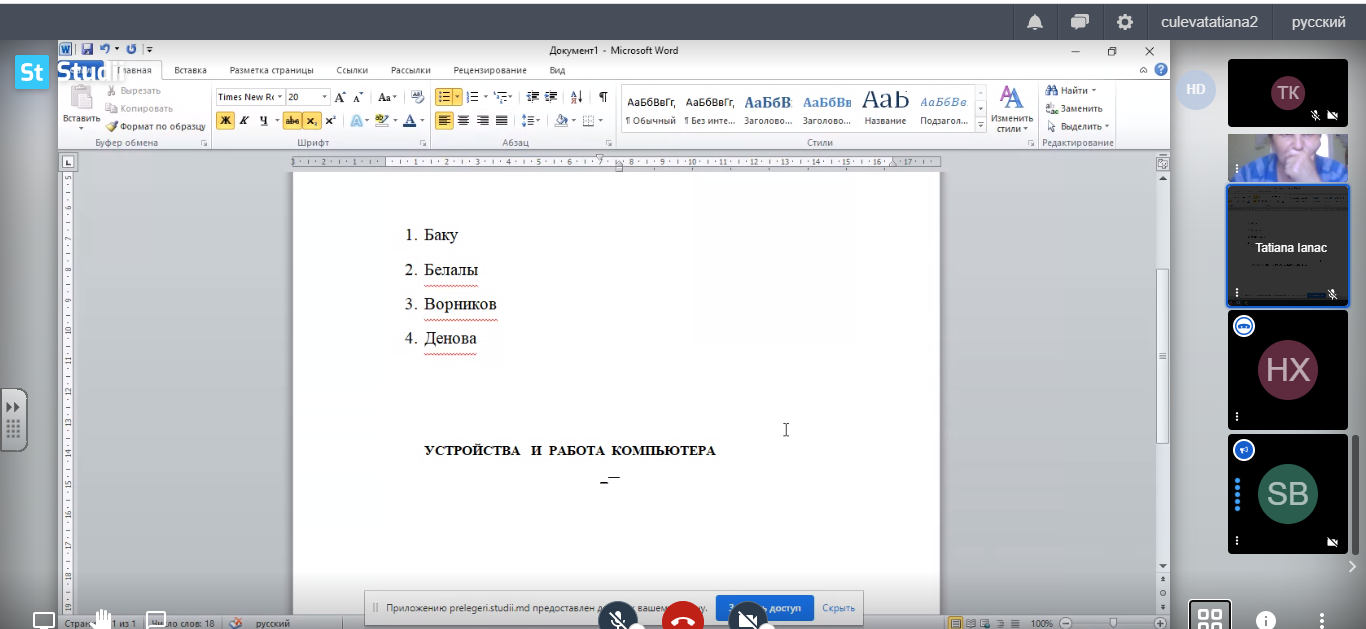This screenshot has width=1366, height=629.
Task: Toggle strikethrough abc formatting
Action: (x=292, y=121)
